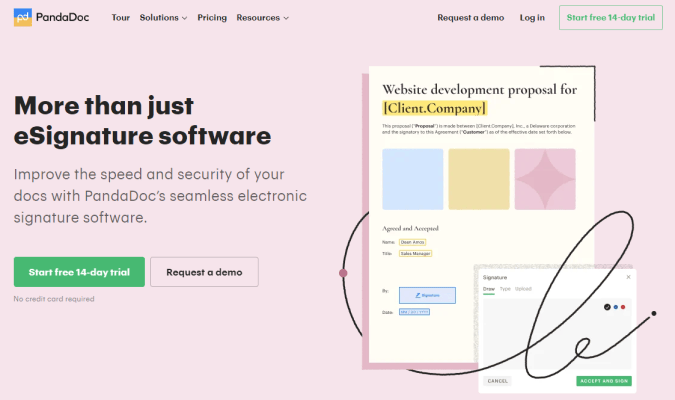Choose the blue ink color swatch
Image resolution: width=675 pixels, height=400 pixels.
tap(616, 307)
